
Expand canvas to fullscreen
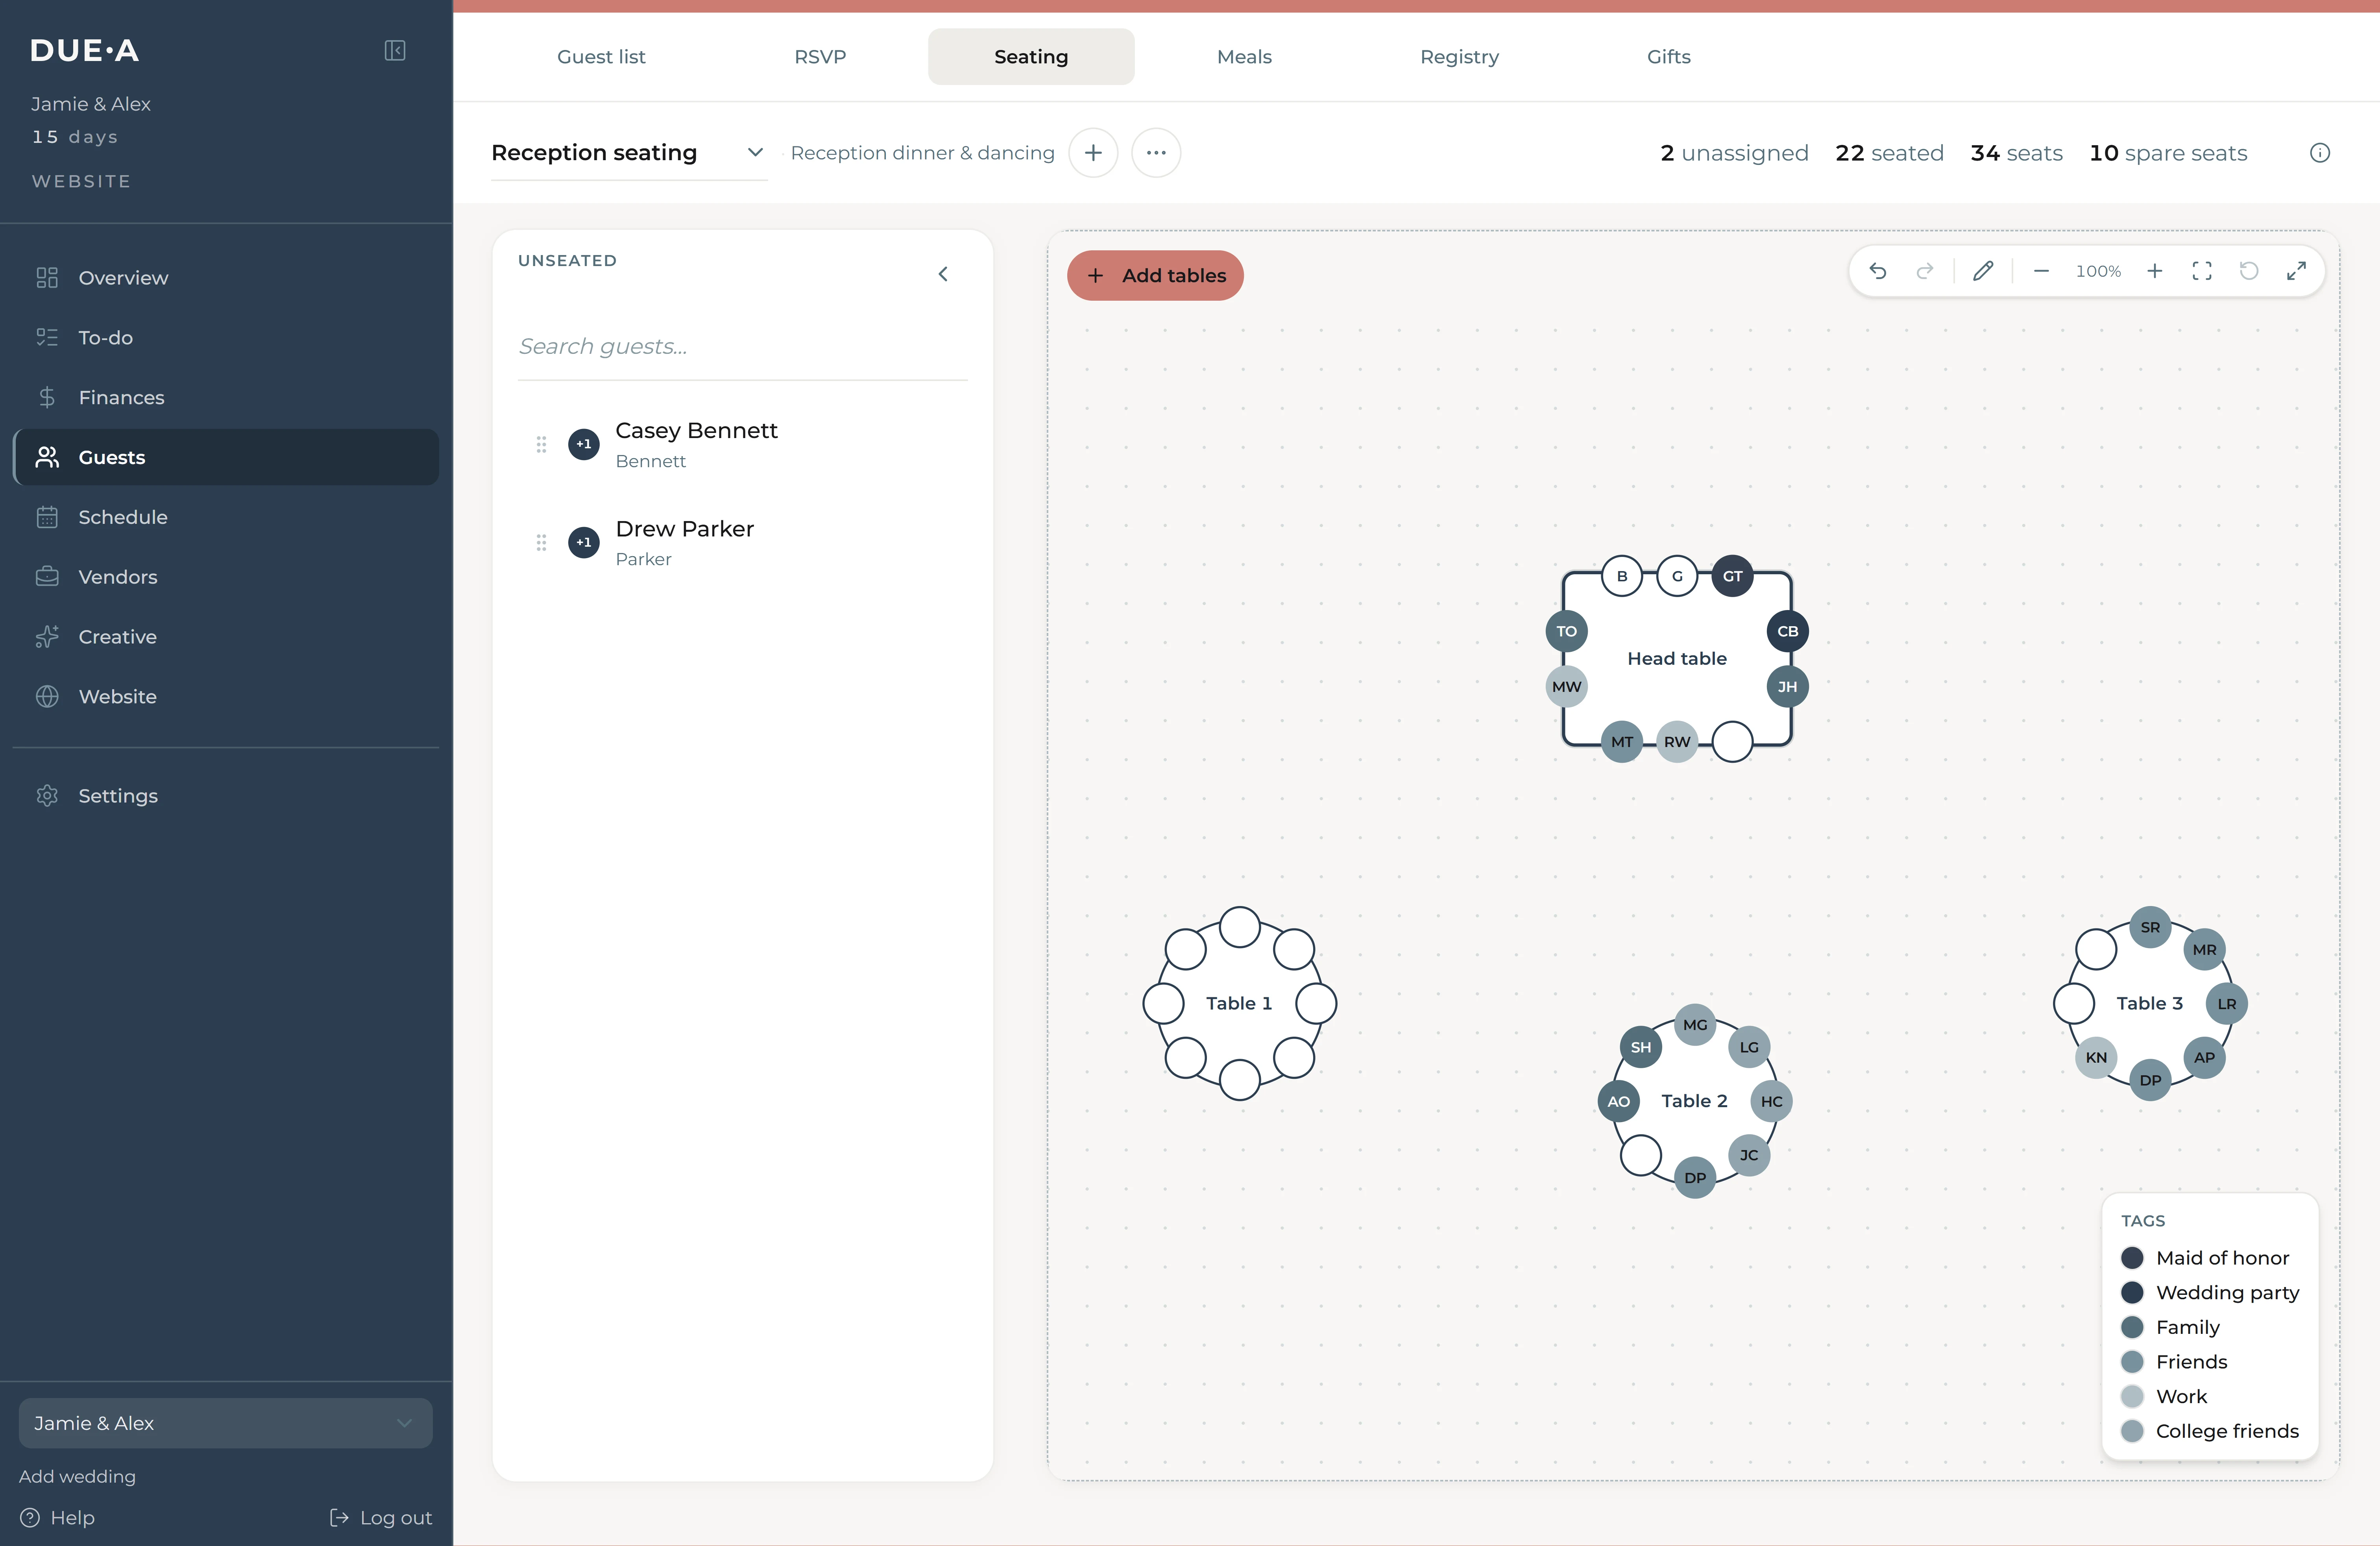[x=2297, y=271]
